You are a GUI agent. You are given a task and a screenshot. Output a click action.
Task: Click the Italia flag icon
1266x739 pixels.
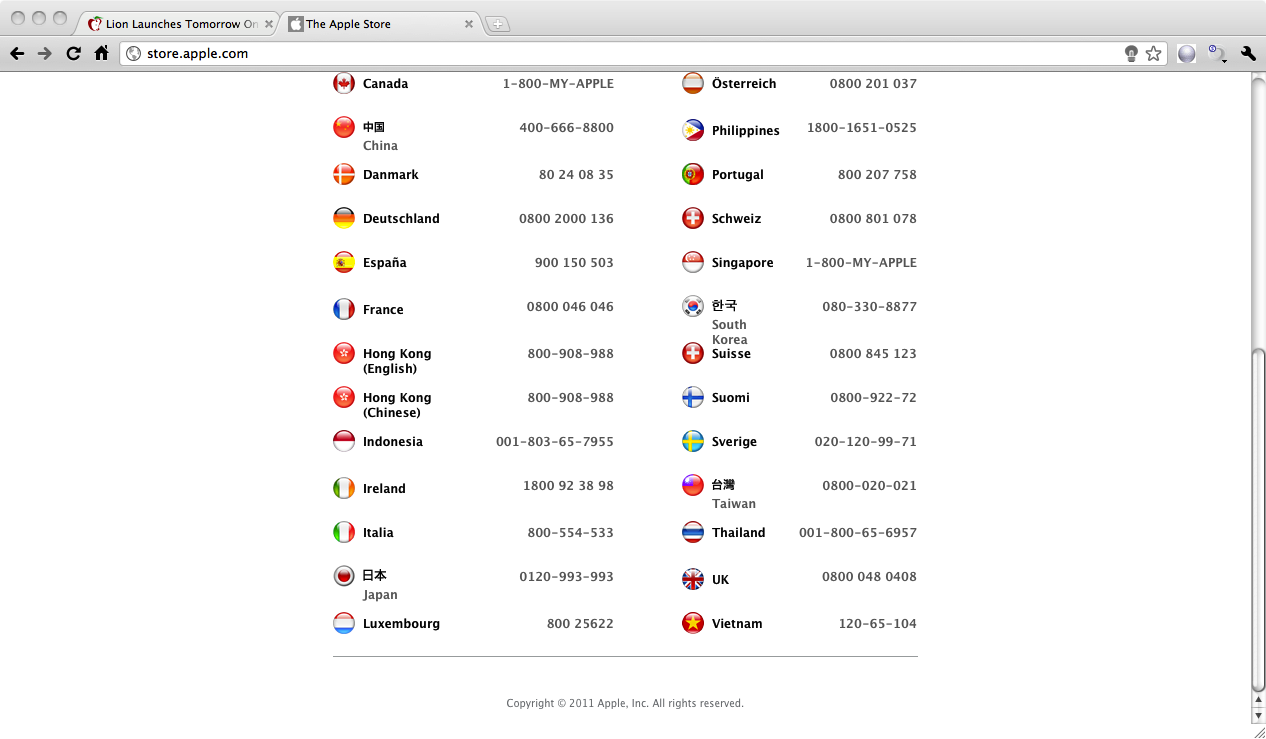tap(344, 532)
